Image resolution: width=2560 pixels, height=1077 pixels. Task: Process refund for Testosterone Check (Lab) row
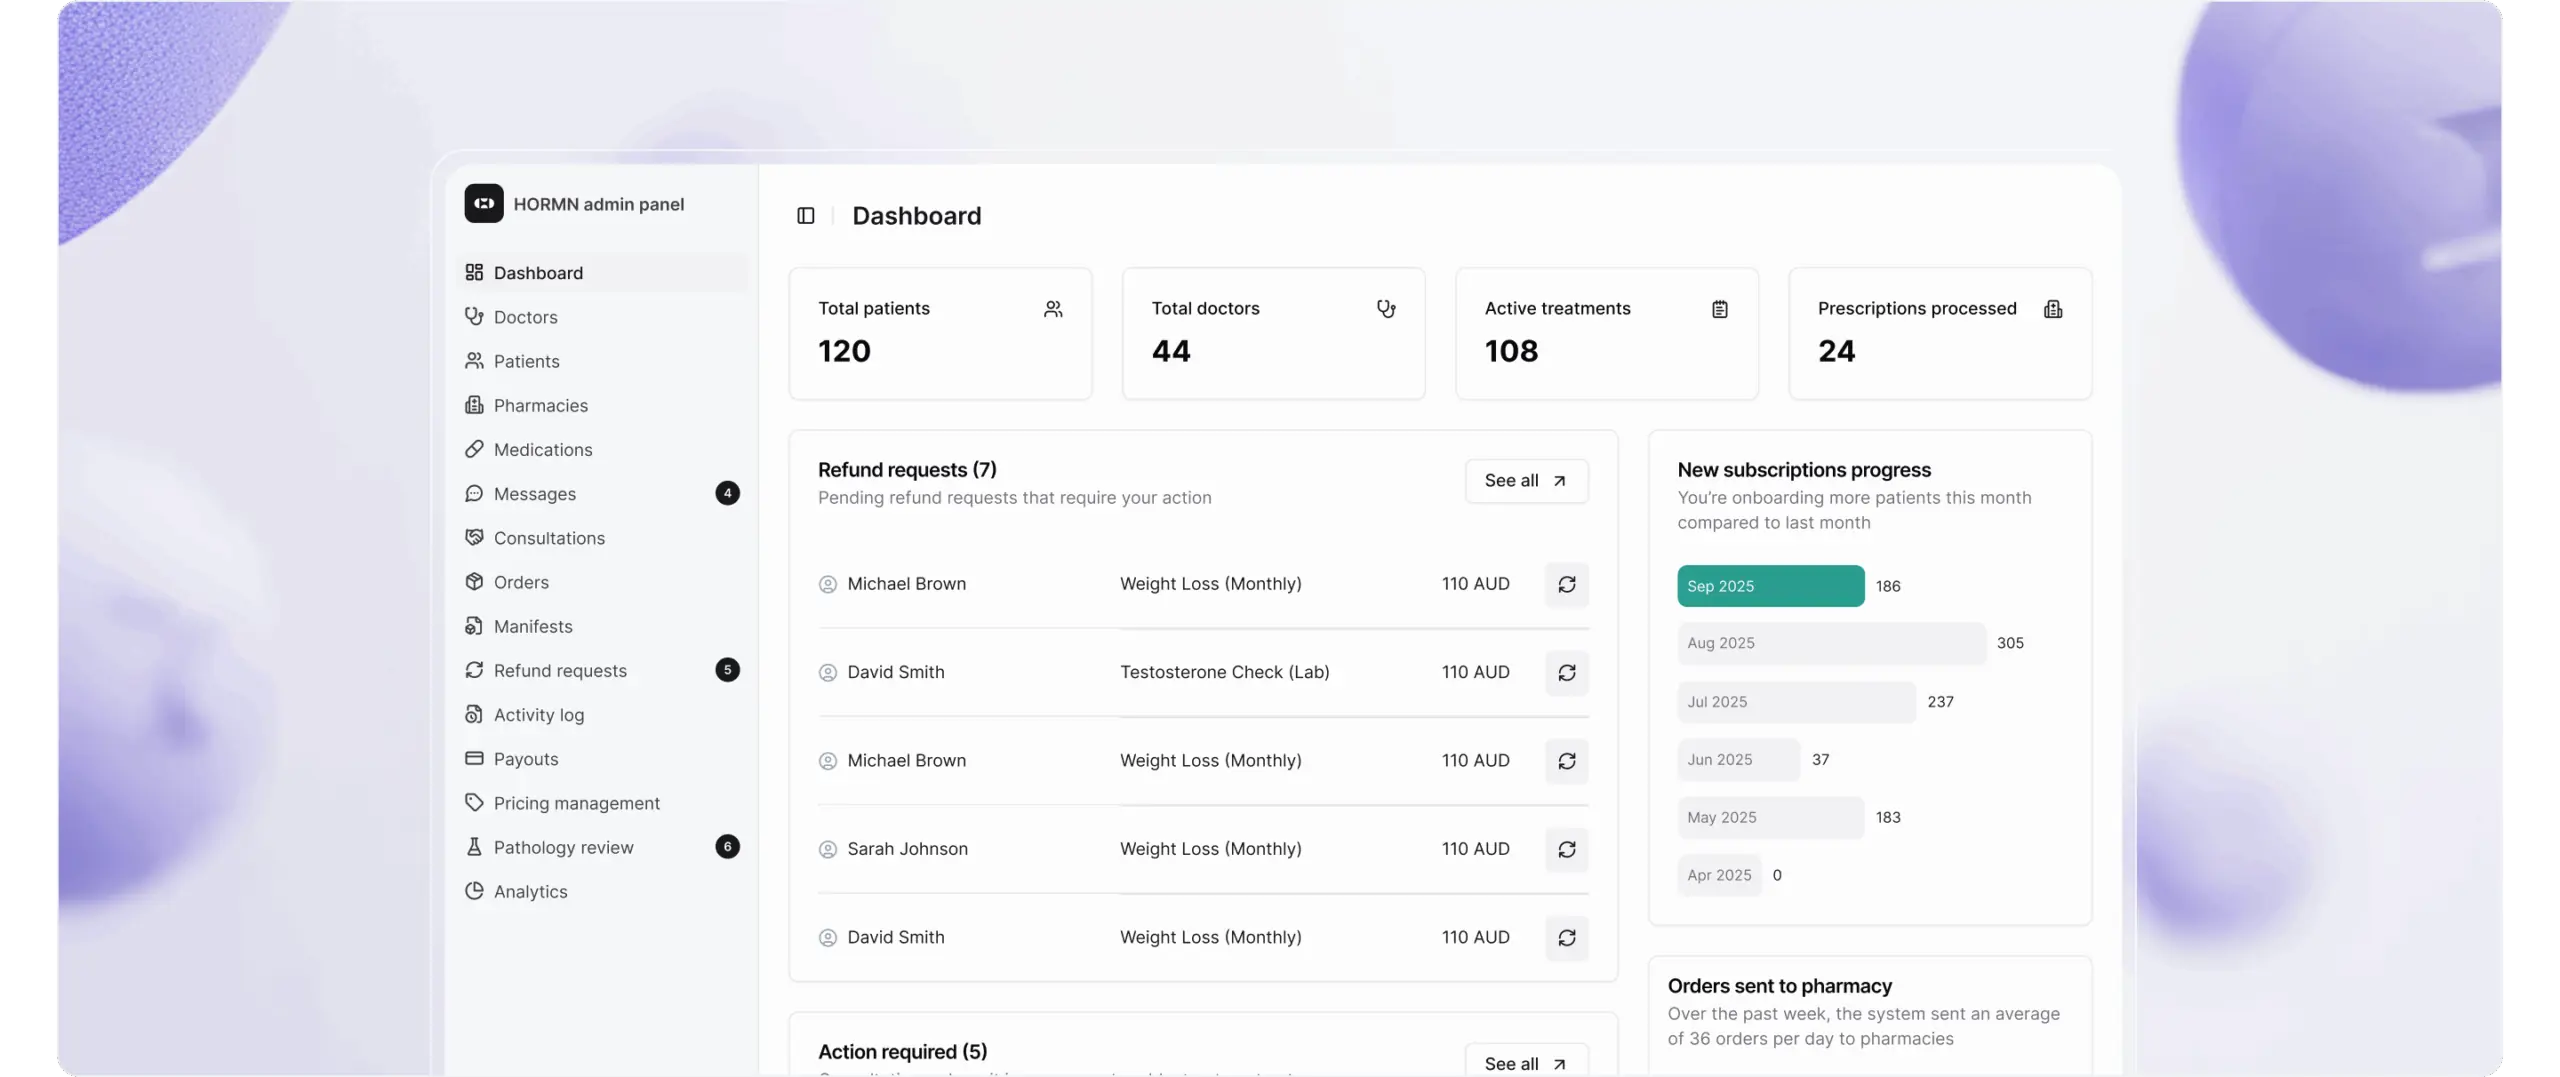(1566, 673)
